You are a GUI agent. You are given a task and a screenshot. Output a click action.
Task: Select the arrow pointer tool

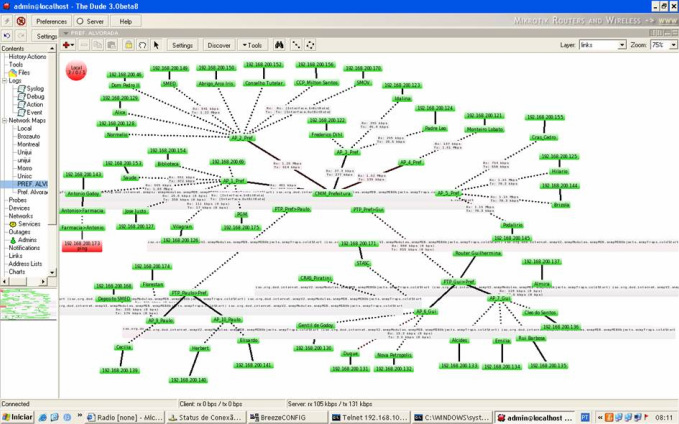pyautogui.click(x=155, y=45)
